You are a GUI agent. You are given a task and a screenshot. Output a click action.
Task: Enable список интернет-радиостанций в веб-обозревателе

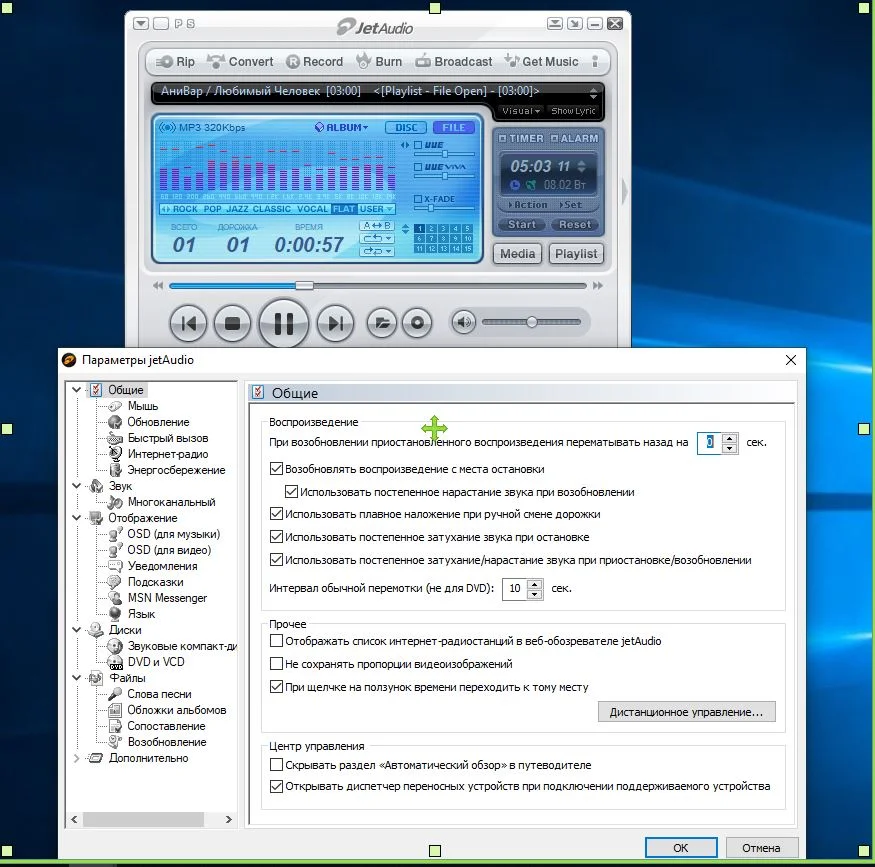pos(276,640)
